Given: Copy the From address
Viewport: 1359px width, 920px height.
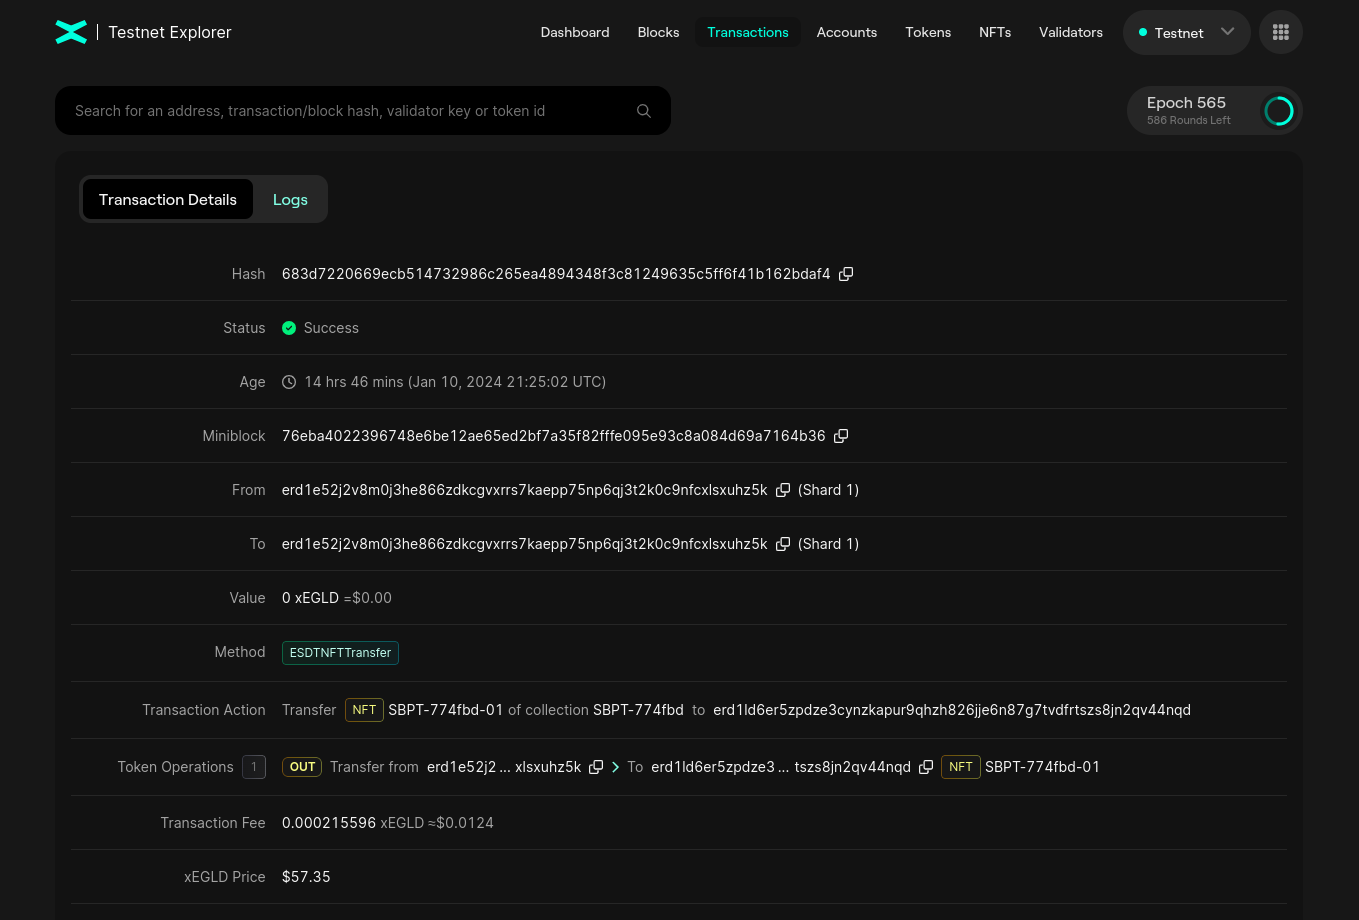Looking at the screenshot, I should [783, 490].
